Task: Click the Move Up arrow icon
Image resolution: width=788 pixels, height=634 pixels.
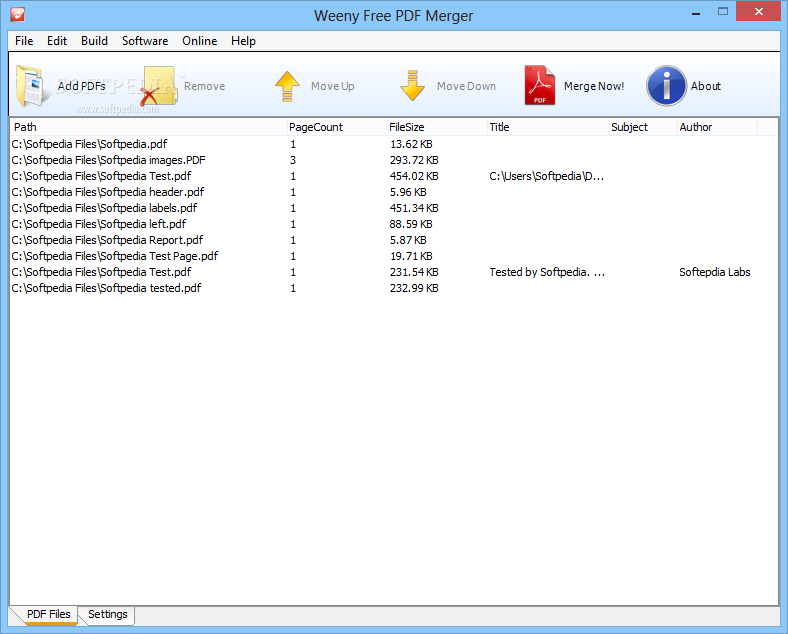Action: [287, 86]
